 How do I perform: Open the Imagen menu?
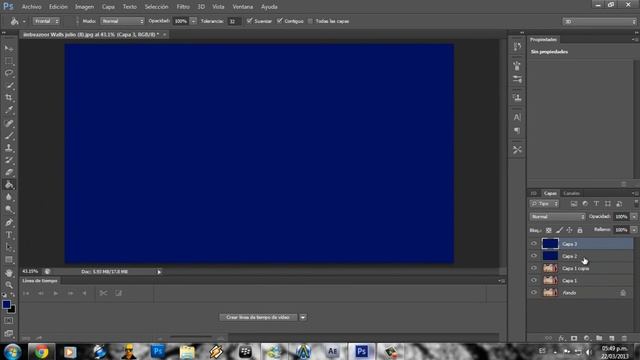(x=84, y=7)
